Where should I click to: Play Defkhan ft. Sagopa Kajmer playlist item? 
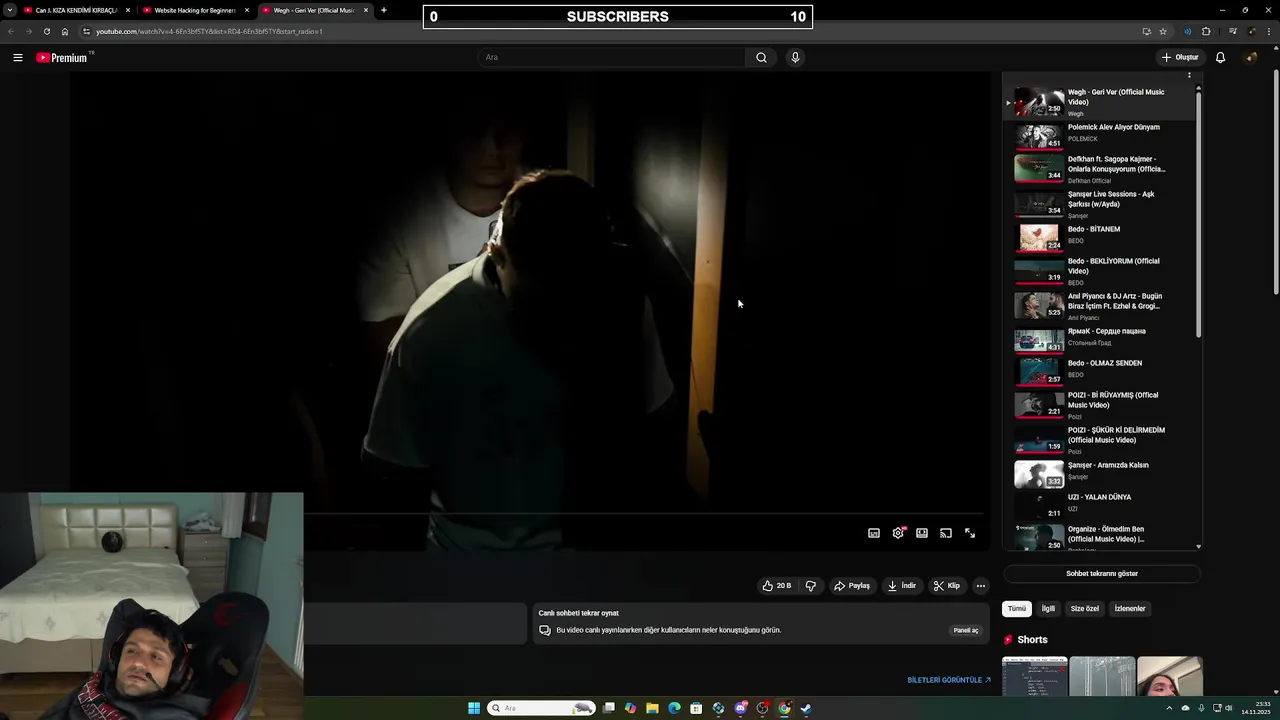click(x=1101, y=168)
